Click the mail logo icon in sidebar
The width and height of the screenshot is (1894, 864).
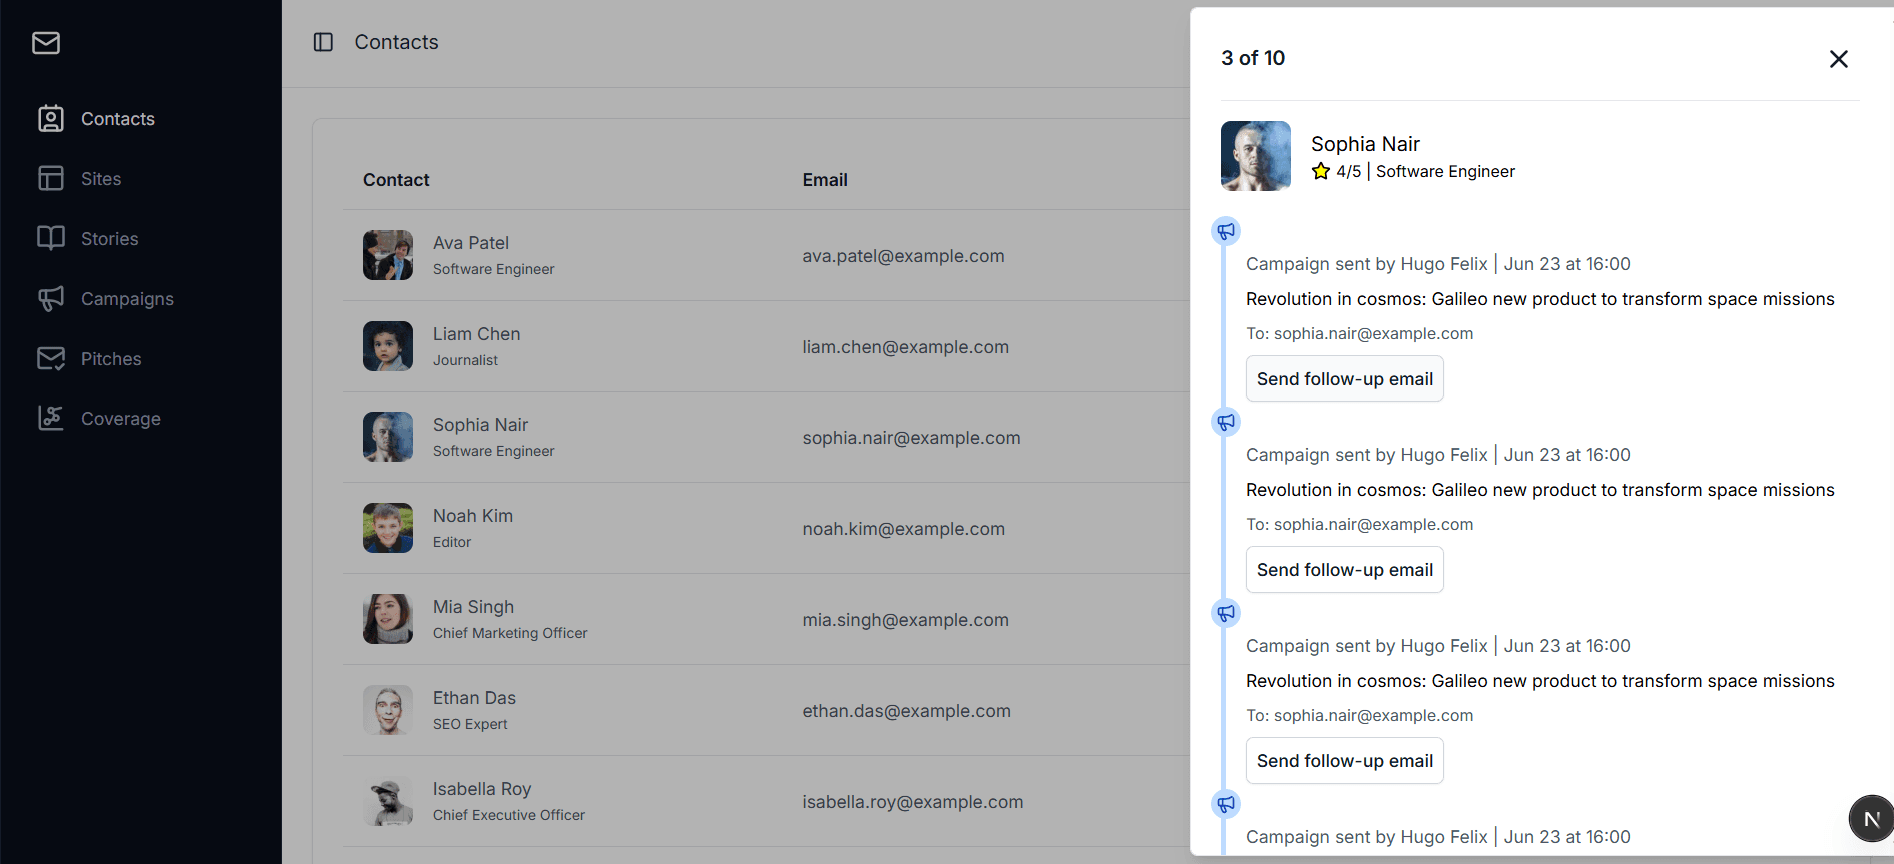point(46,43)
